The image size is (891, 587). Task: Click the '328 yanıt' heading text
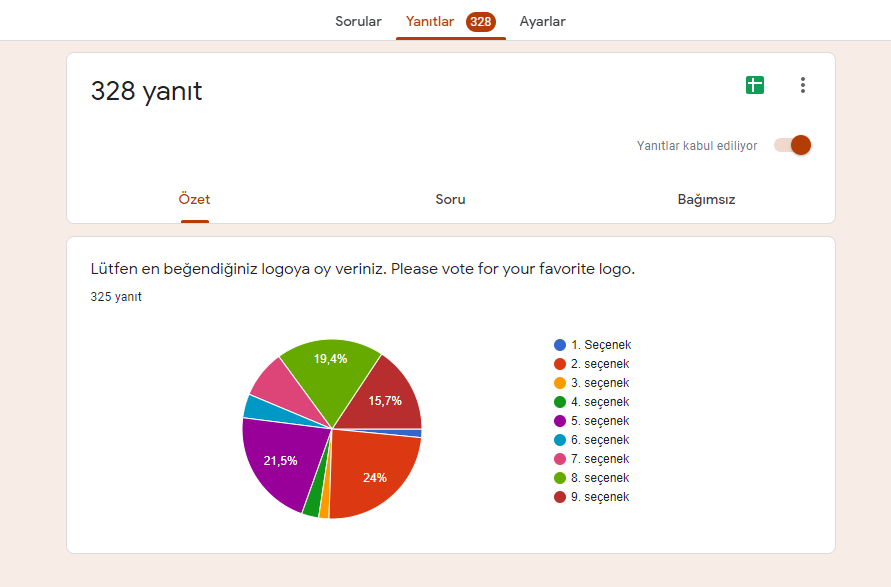click(147, 91)
